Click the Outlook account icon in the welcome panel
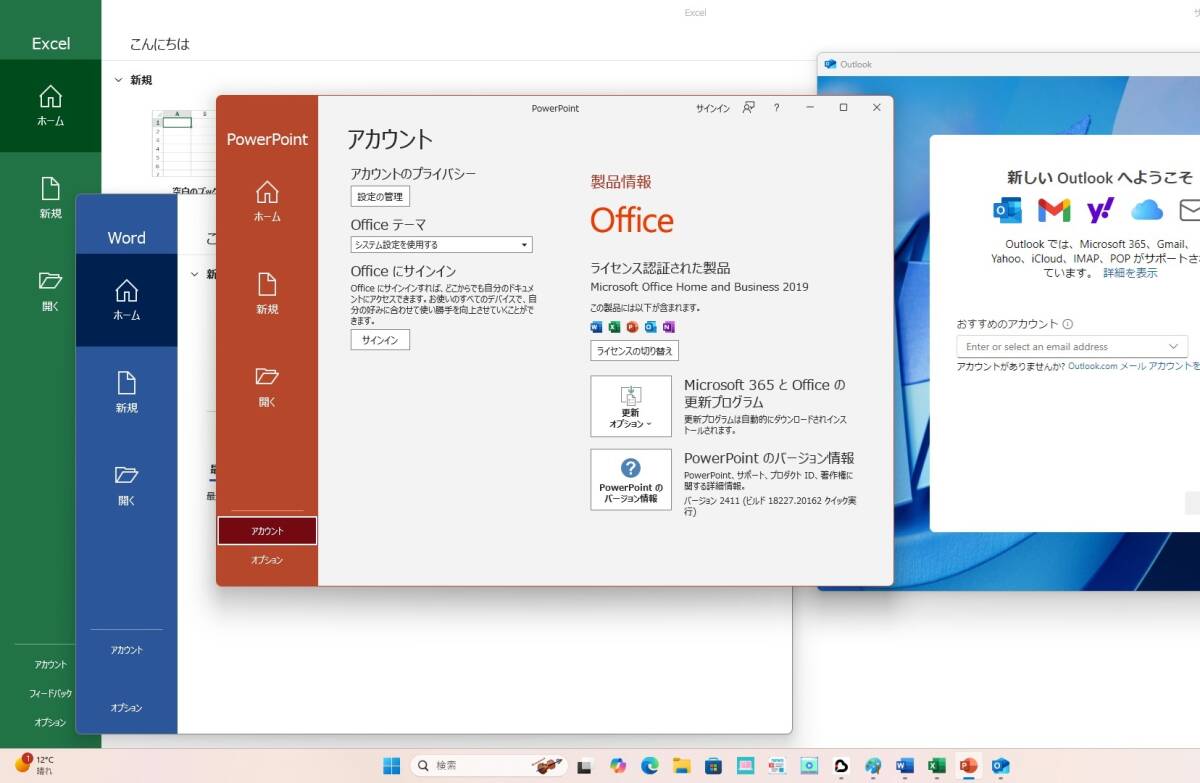Image resolution: width=1200 pixels, height=783 pixels. coord(1007,210)
